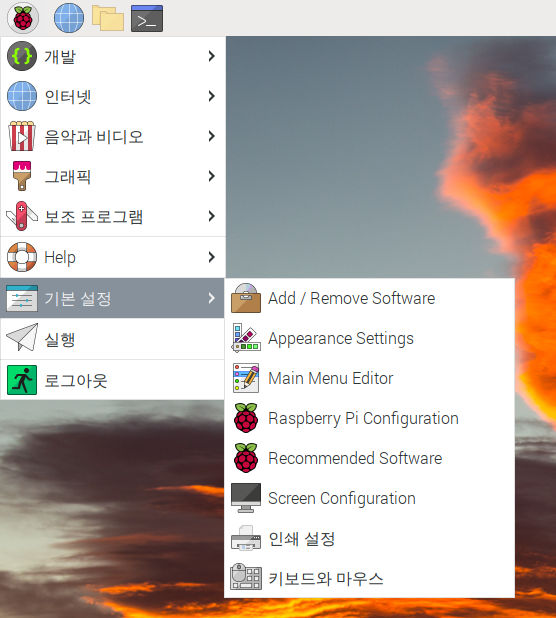This screenshot has width=556, height=618.
Task: Select 실행 to open run dialog
Action: pyautogui.click(x=113, y=339)
